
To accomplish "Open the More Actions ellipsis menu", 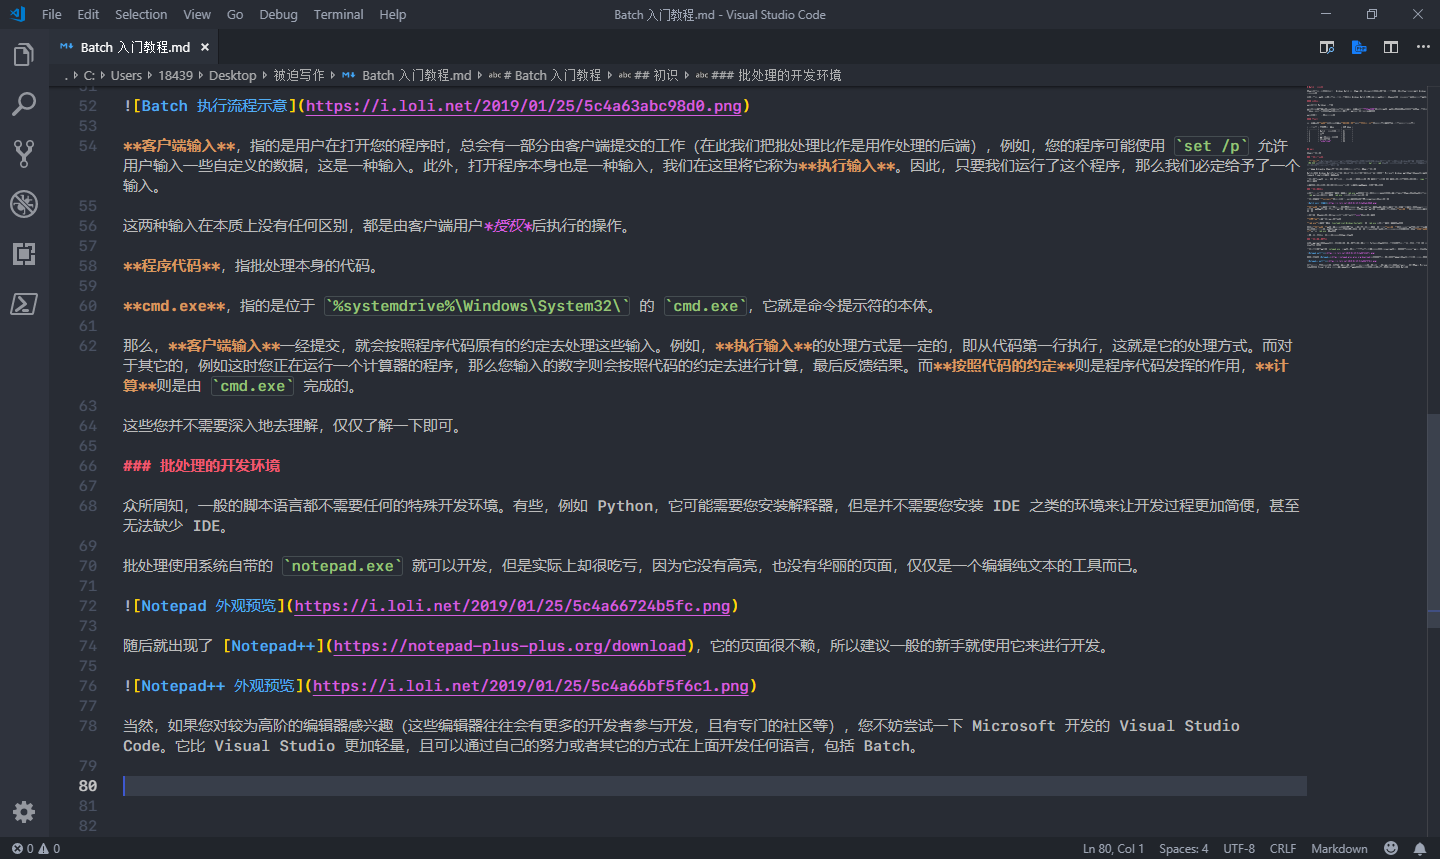I will point(1423,47).
